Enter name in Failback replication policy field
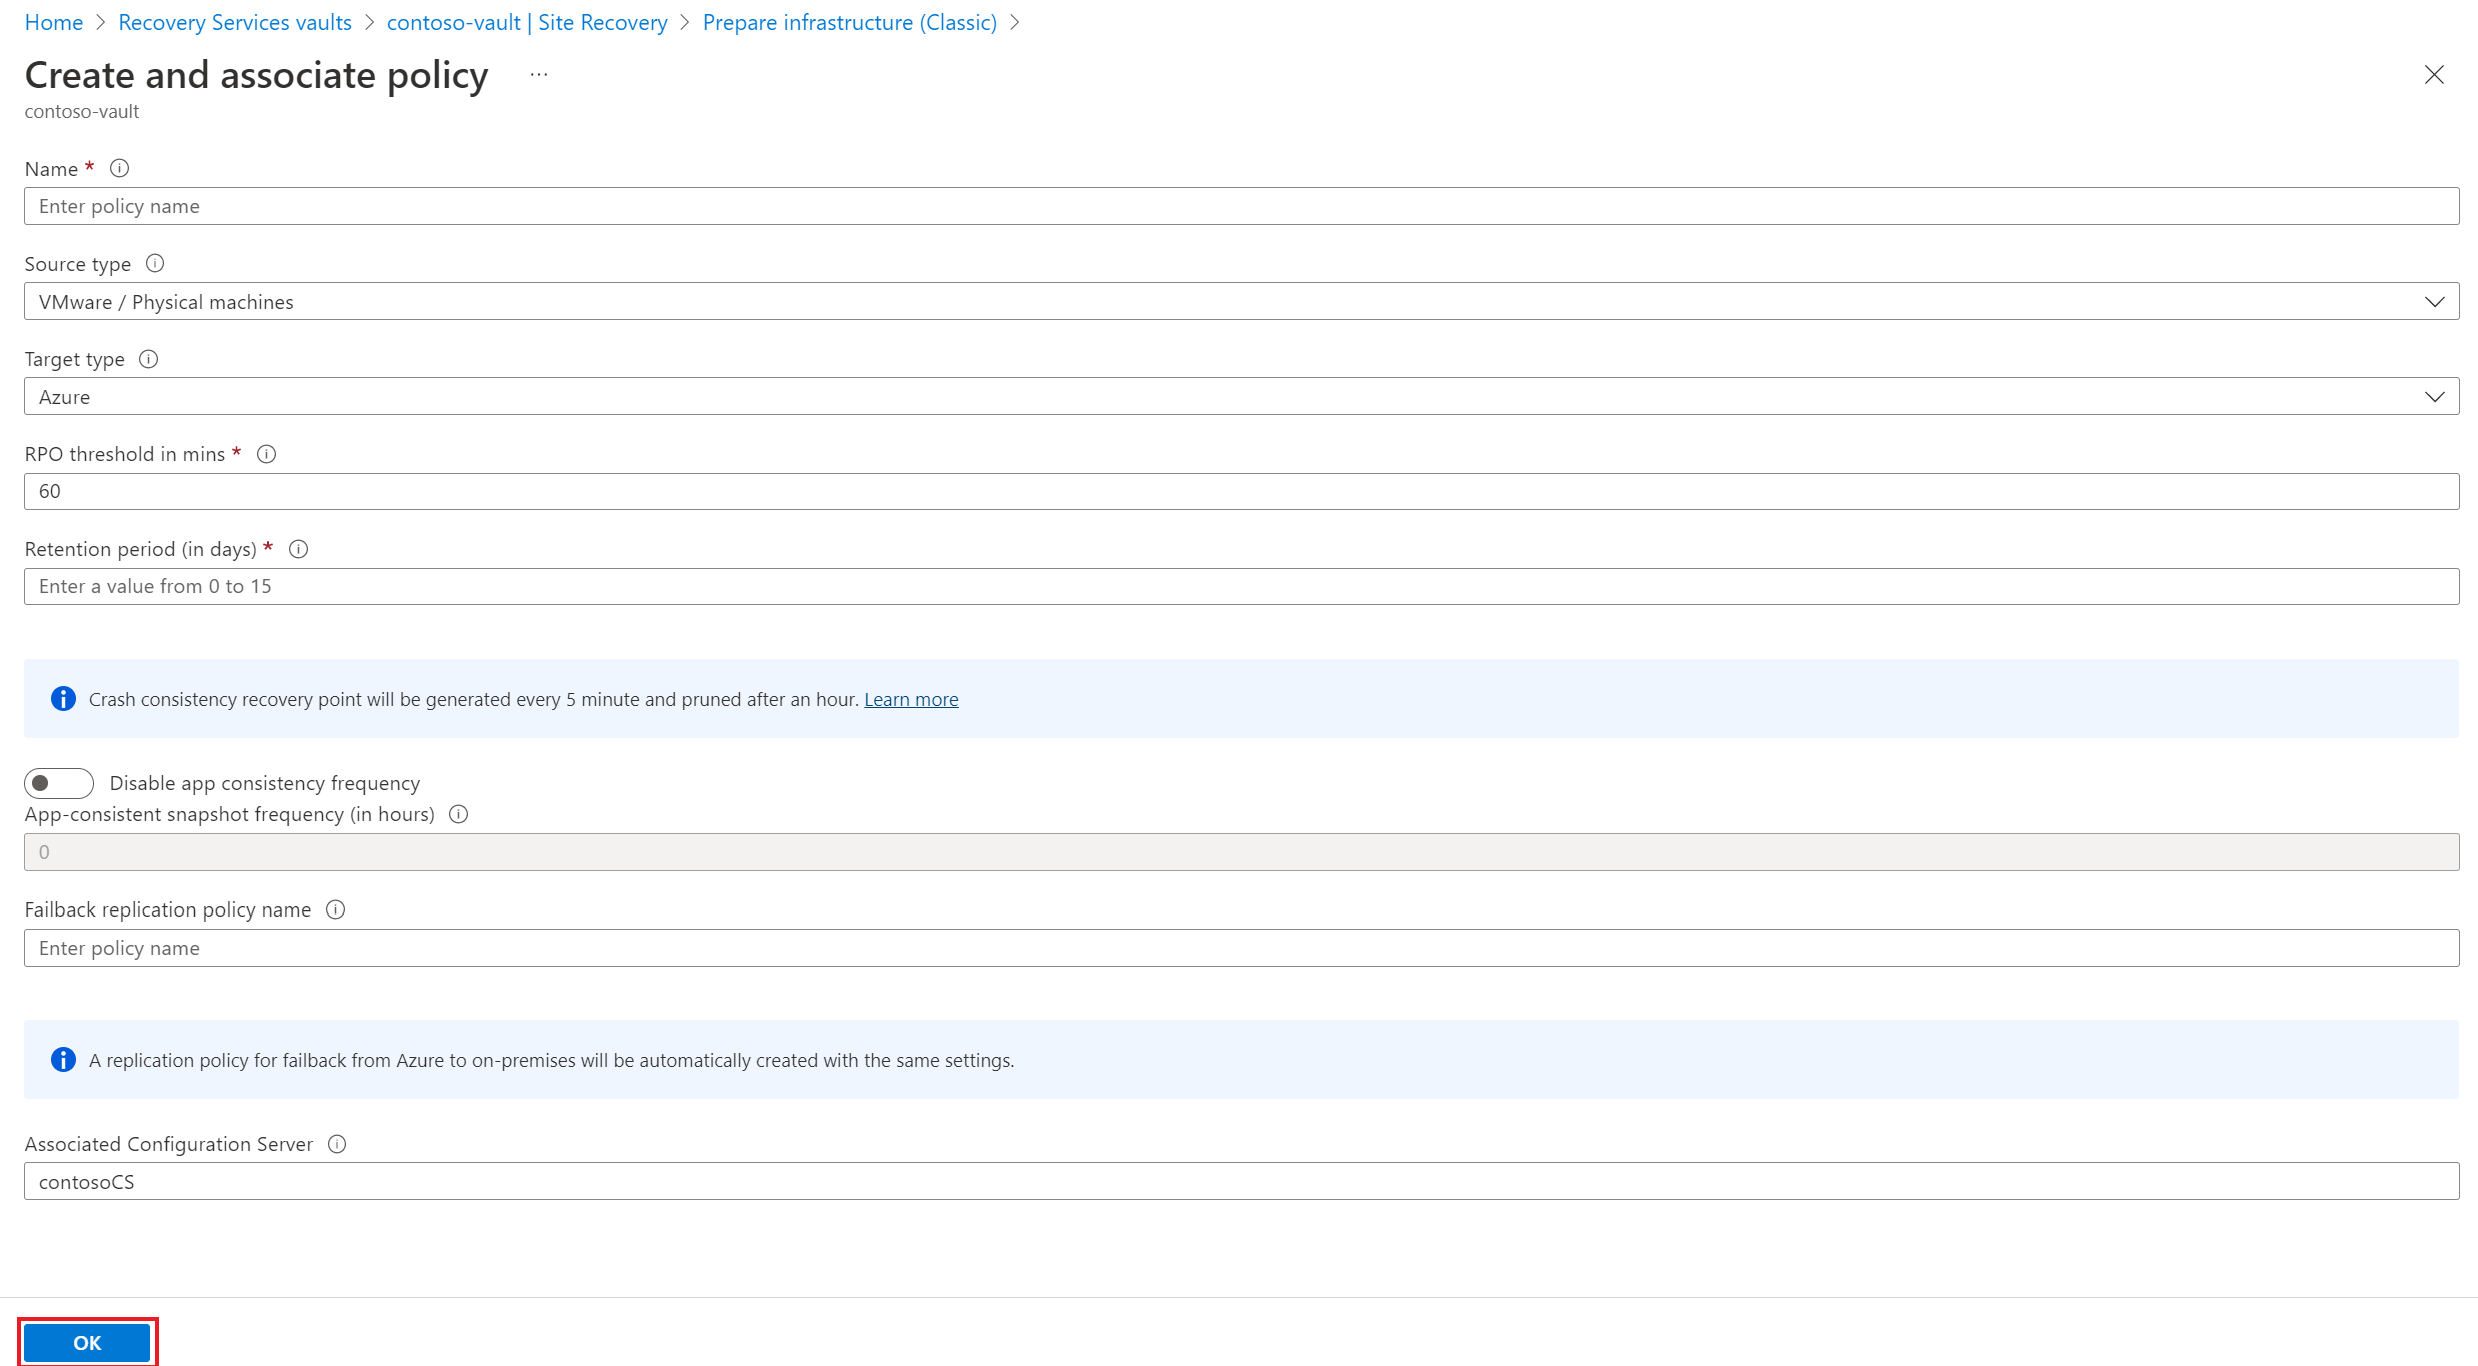The width and height of the screenshot is (2478, 1366). [1240, 947]
